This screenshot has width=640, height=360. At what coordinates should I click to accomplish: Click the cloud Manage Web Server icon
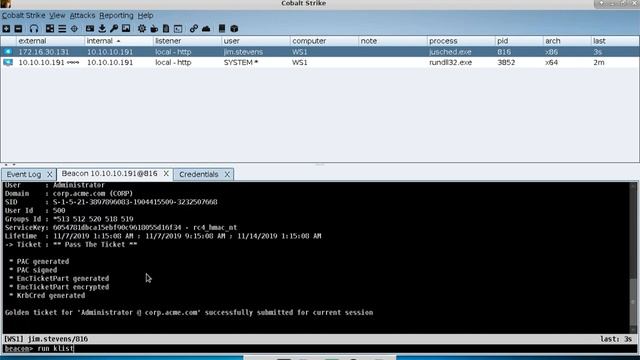click(x=206, y=29)
